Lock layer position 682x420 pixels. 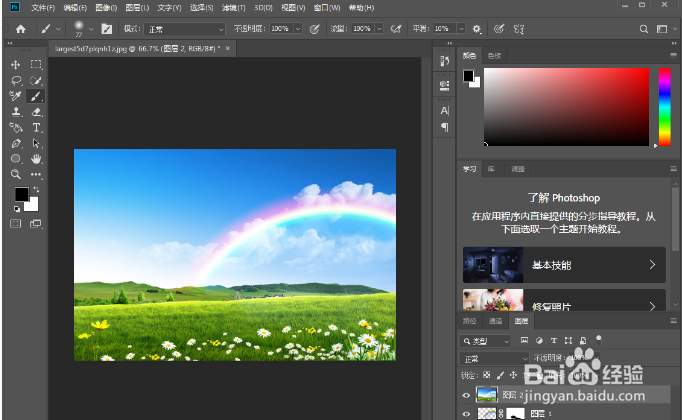(513, 375)
